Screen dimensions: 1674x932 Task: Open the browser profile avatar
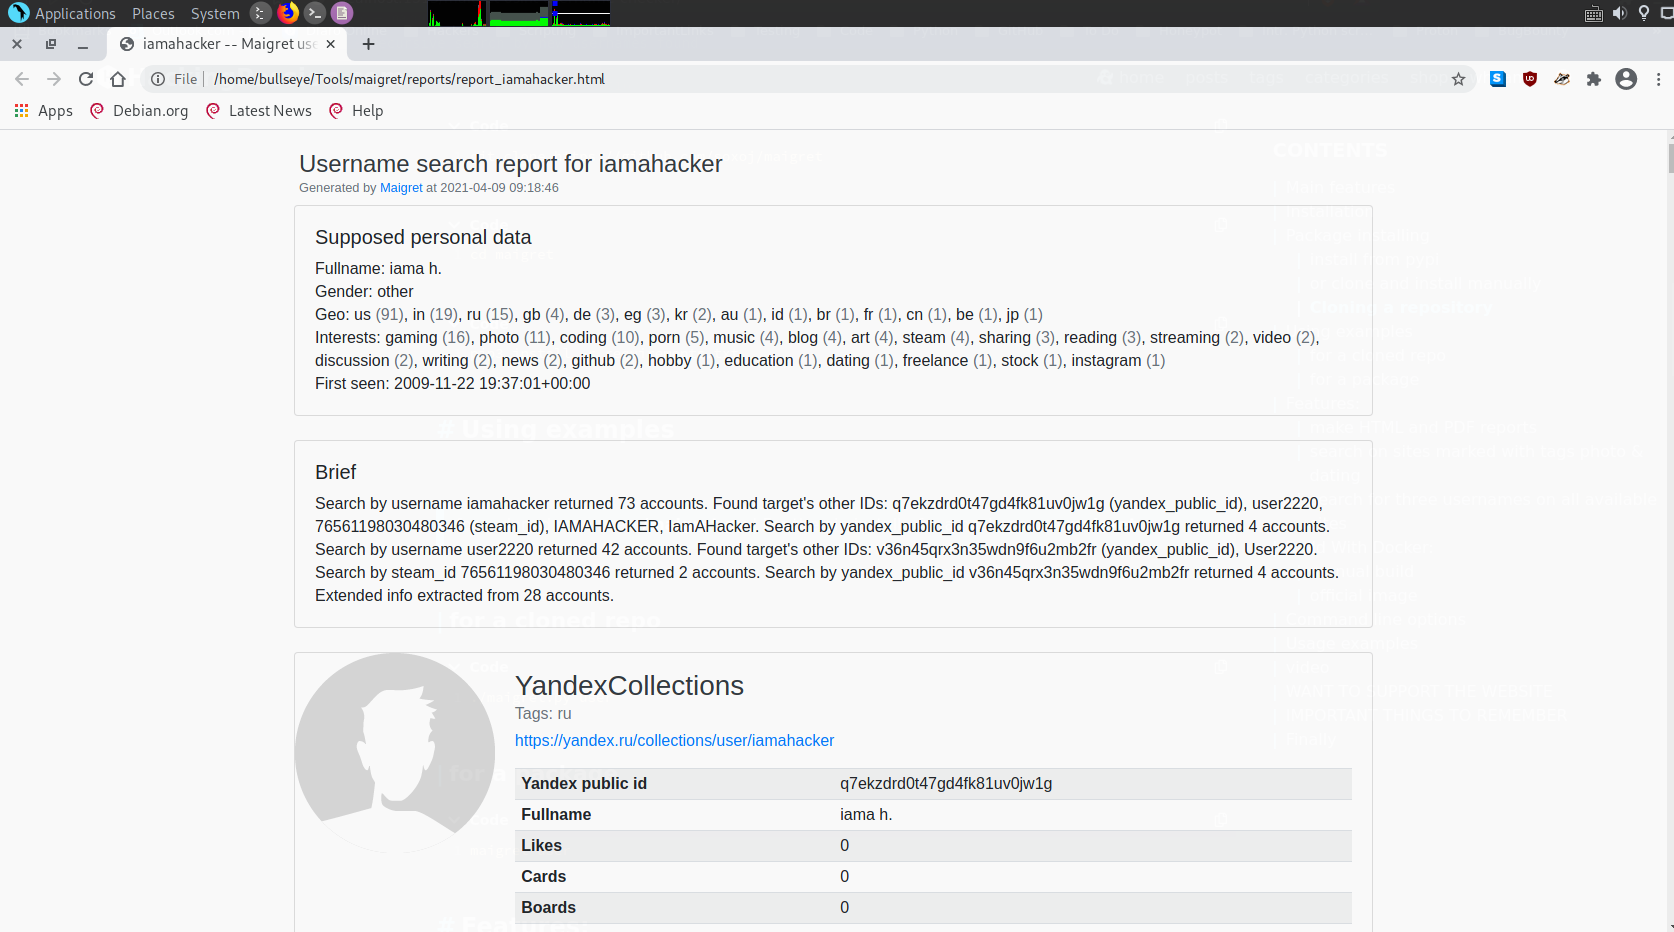click(1626, 79)
